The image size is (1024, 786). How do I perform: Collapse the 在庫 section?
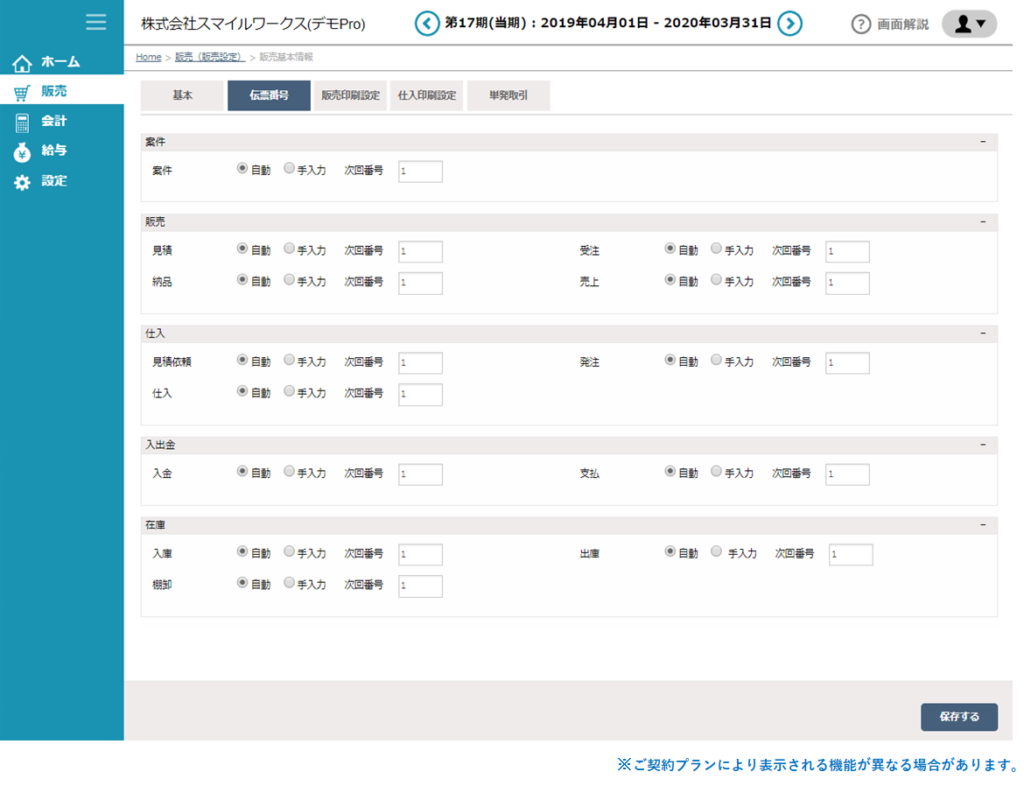[983, 525]
